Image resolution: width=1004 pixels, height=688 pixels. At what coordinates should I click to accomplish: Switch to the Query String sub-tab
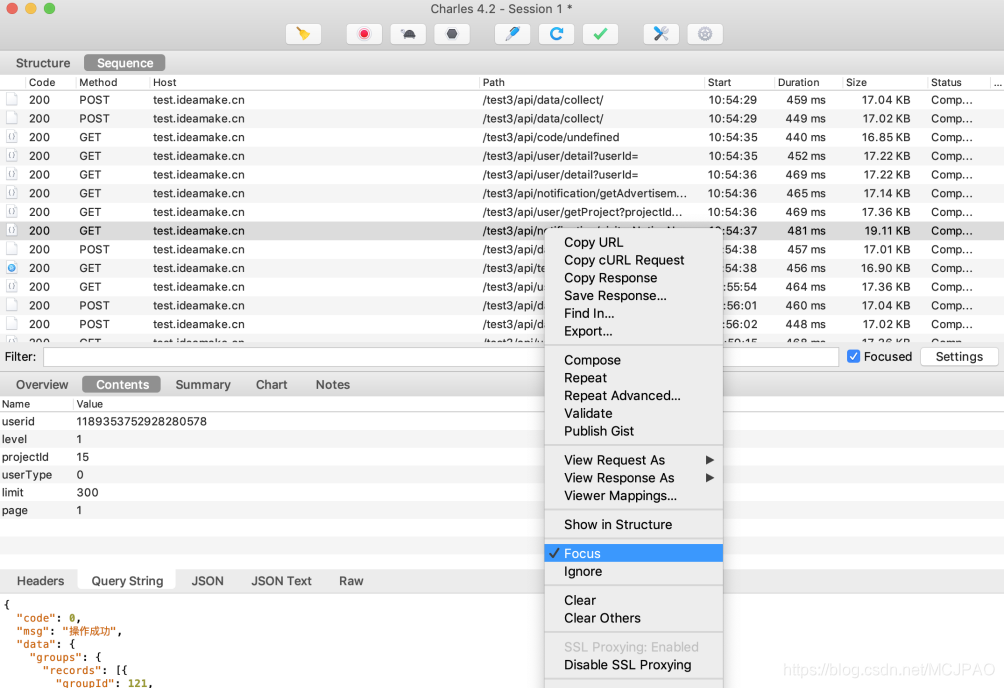[x=127, y=581]
